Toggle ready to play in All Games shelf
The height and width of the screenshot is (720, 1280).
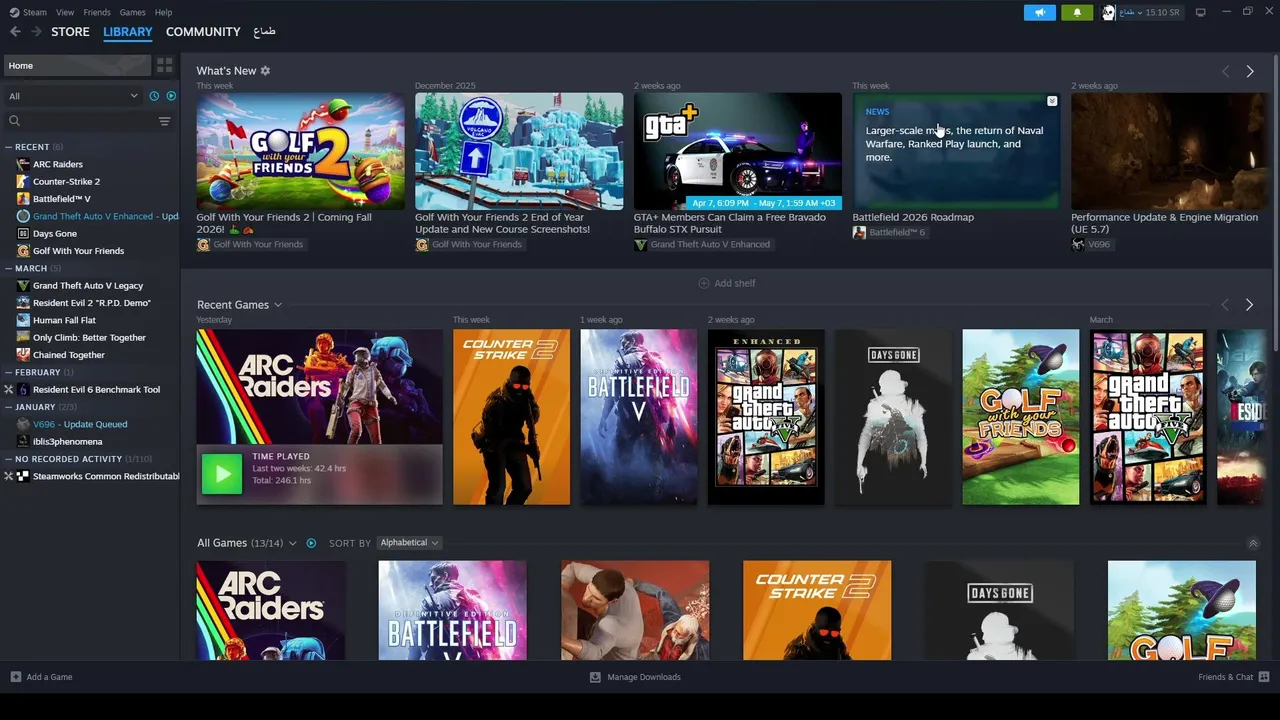click(311, 543)
